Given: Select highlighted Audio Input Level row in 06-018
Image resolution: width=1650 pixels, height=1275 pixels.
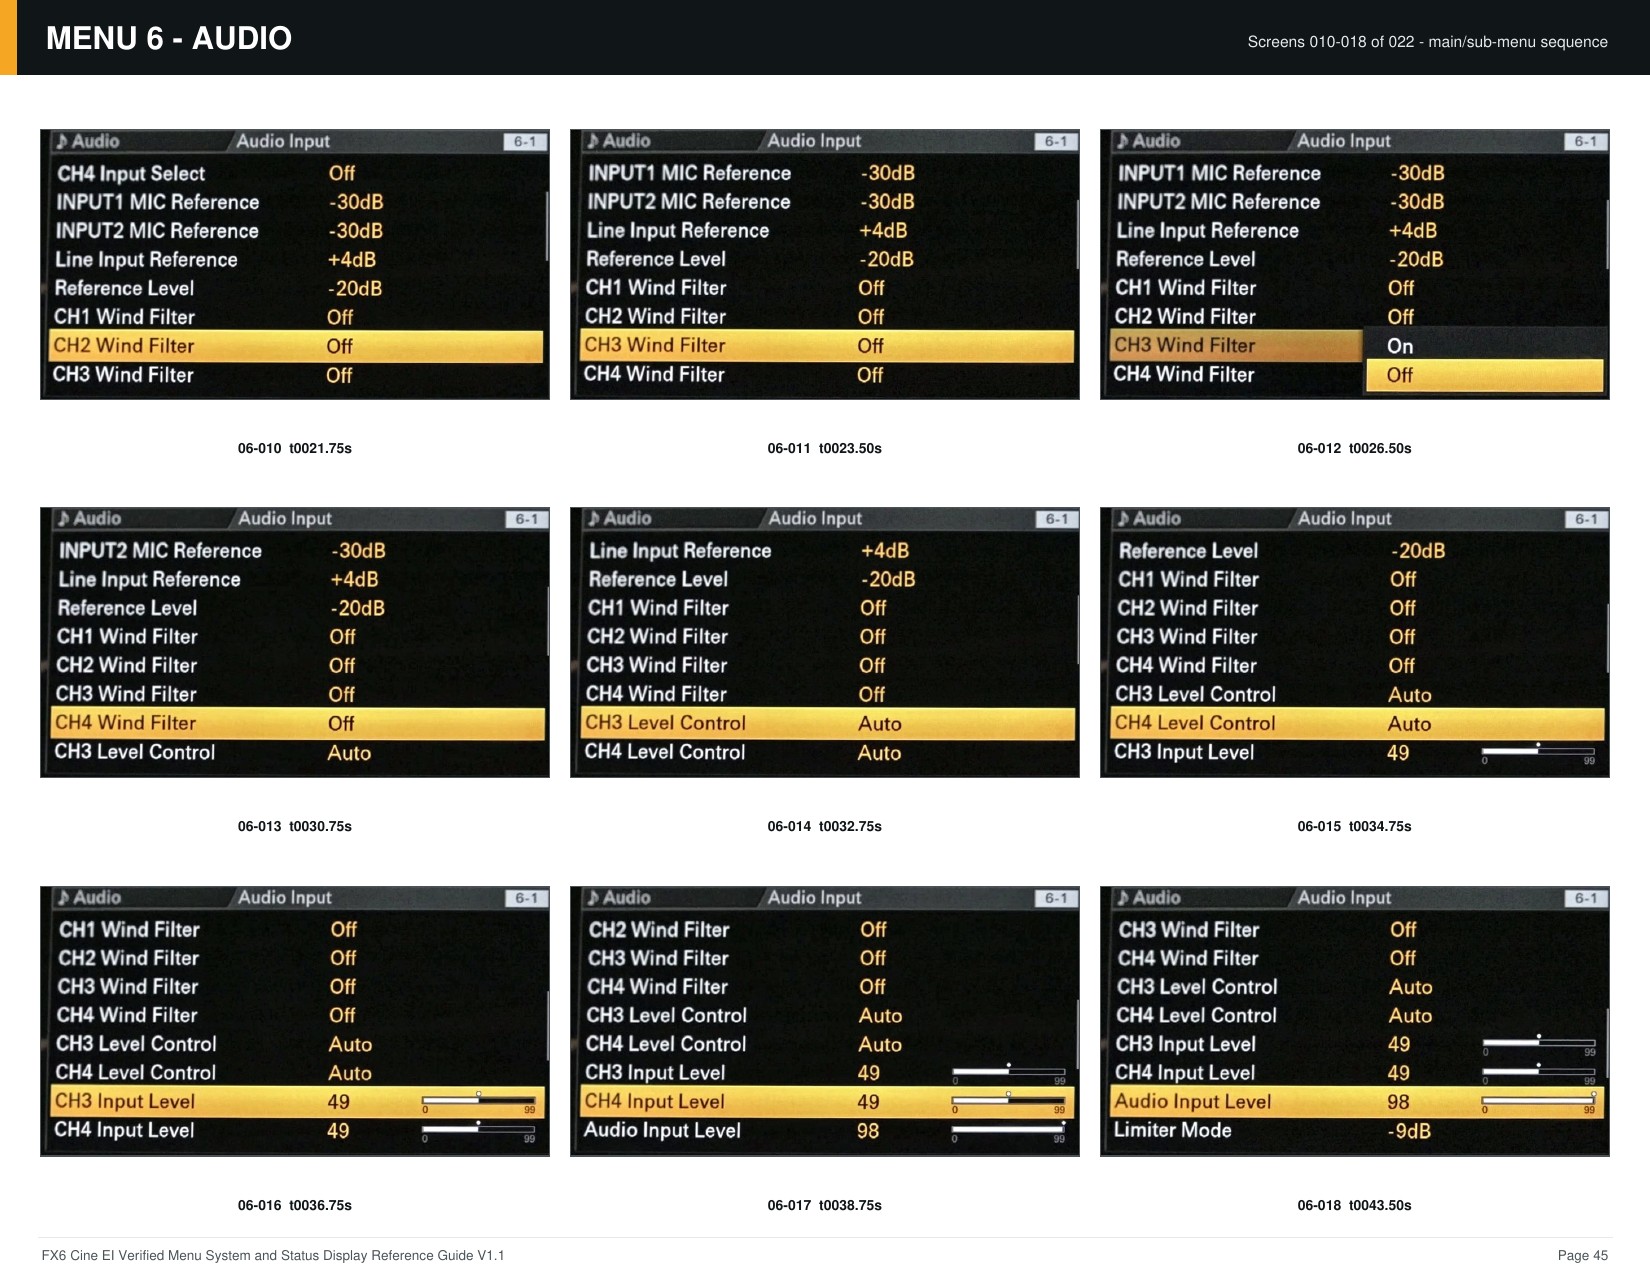Looking at the screenshot, I should 1358,1102.
